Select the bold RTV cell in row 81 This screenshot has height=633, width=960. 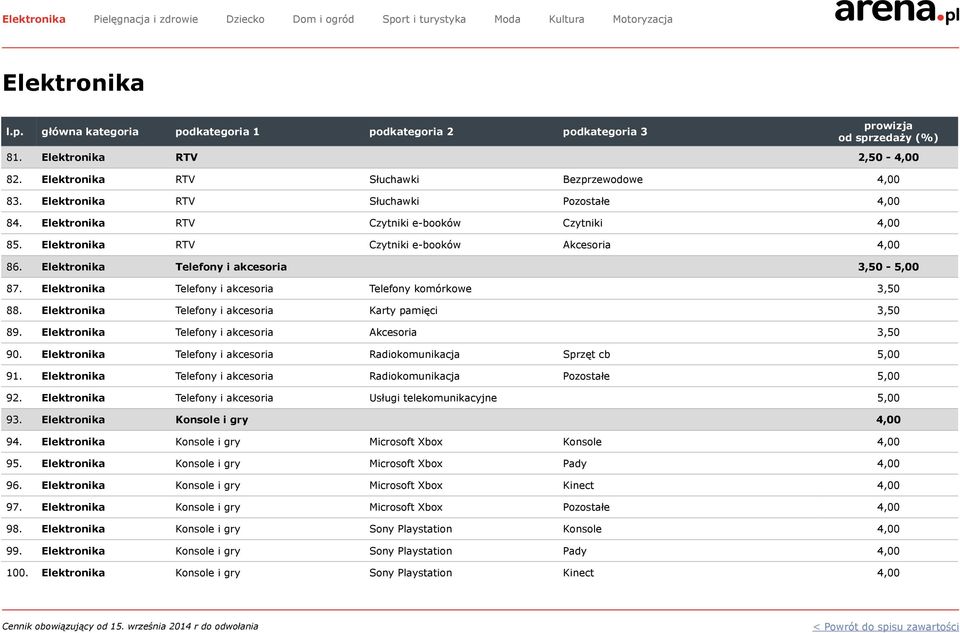pos(186,157)
